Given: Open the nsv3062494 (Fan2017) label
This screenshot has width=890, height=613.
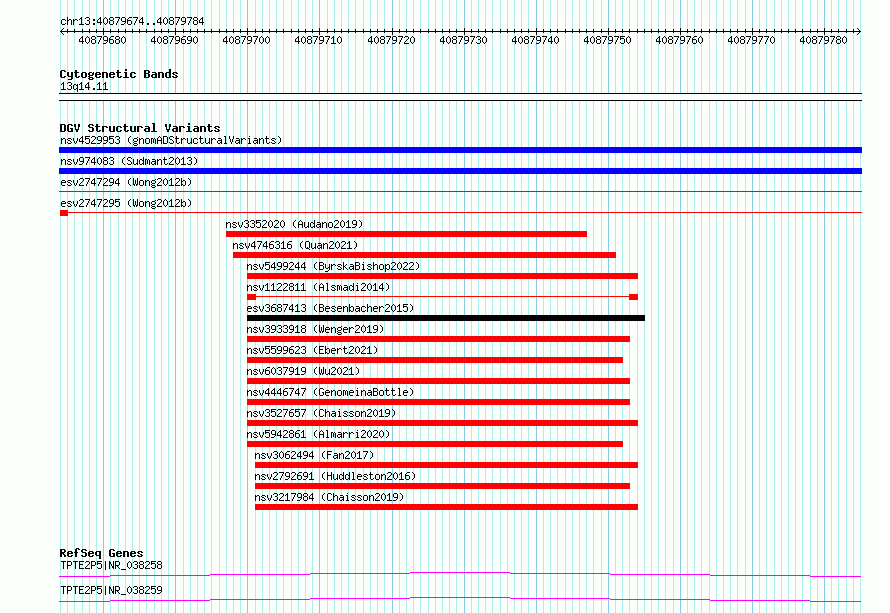Looking at the screenshot, I should [x=314, y=455].
